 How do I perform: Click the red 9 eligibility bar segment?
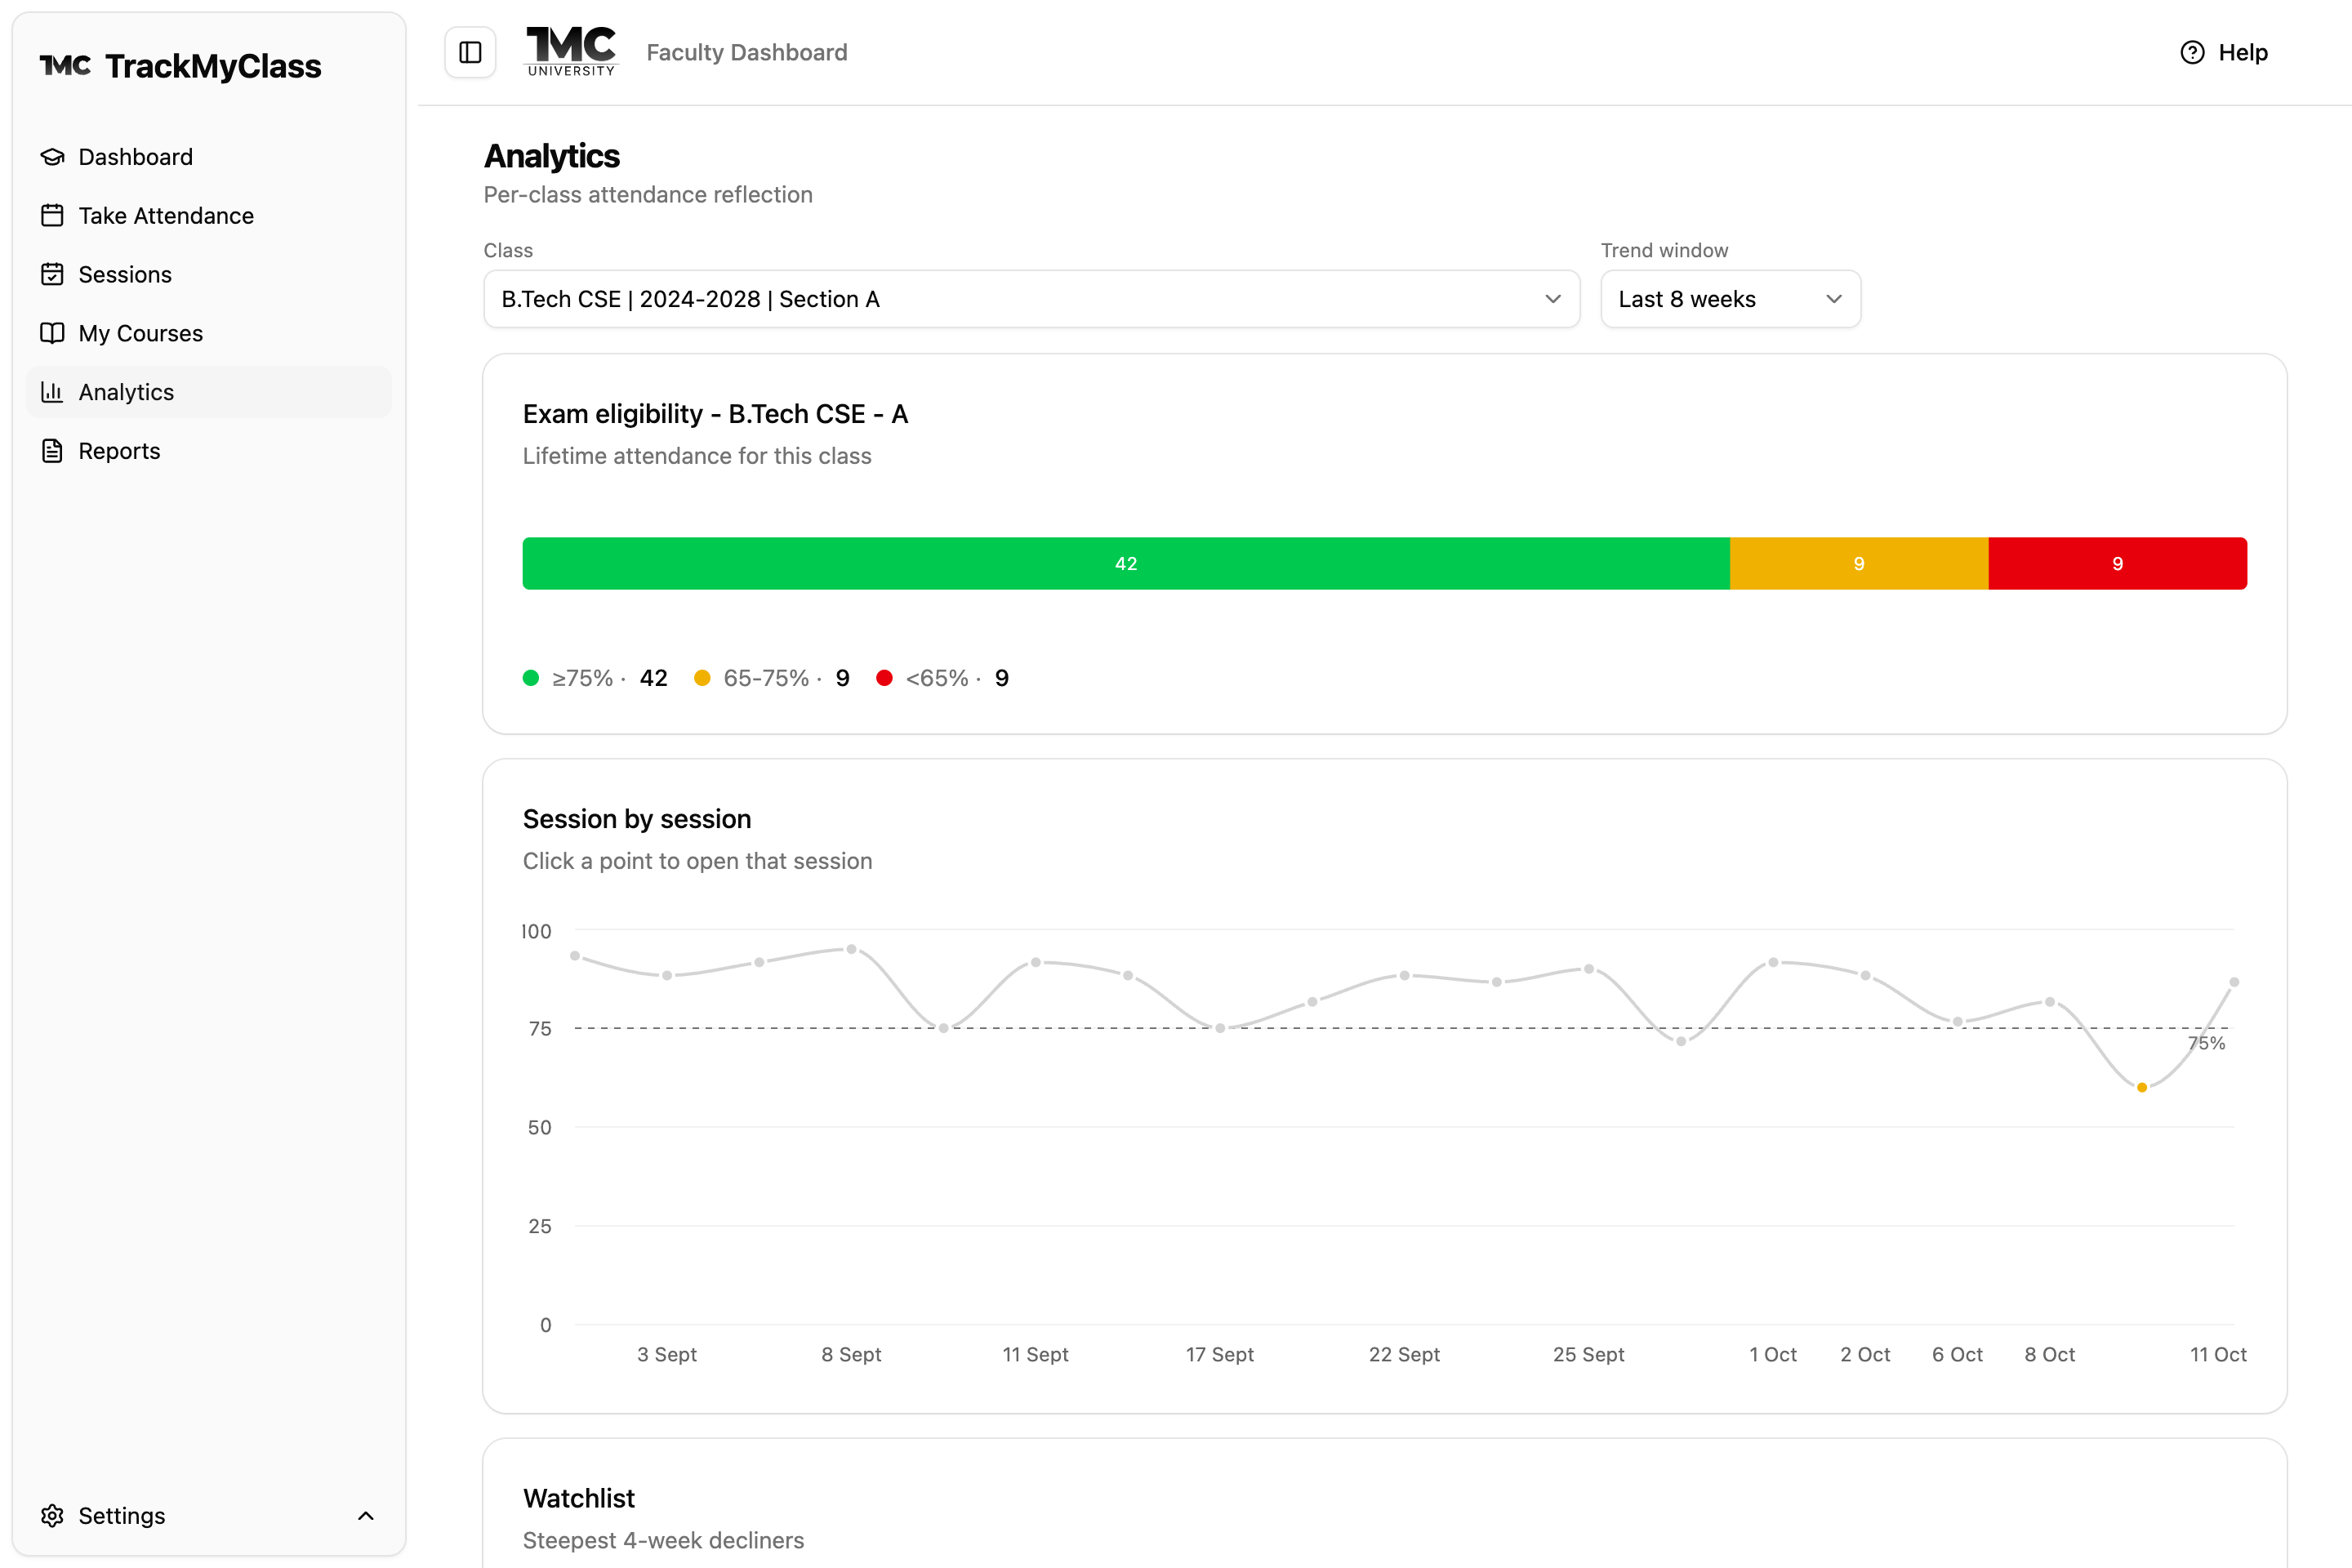2117,563
